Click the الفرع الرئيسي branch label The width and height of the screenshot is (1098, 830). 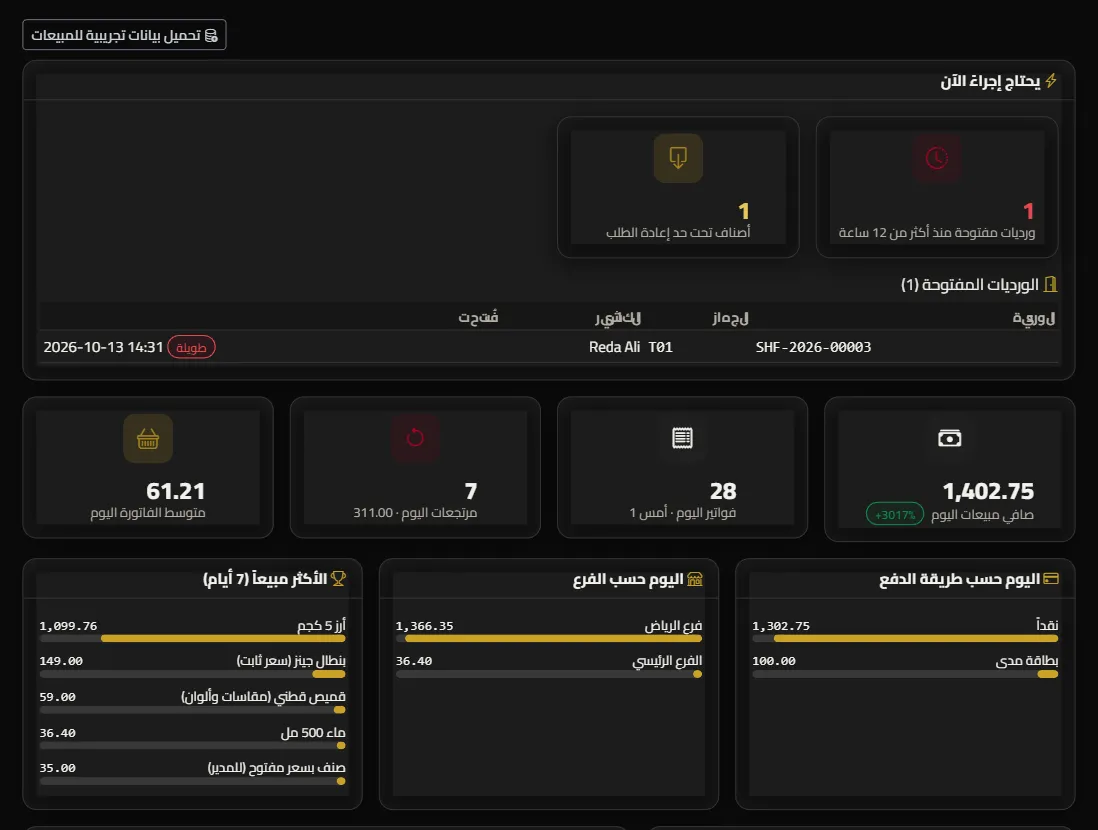pos(667,661)
